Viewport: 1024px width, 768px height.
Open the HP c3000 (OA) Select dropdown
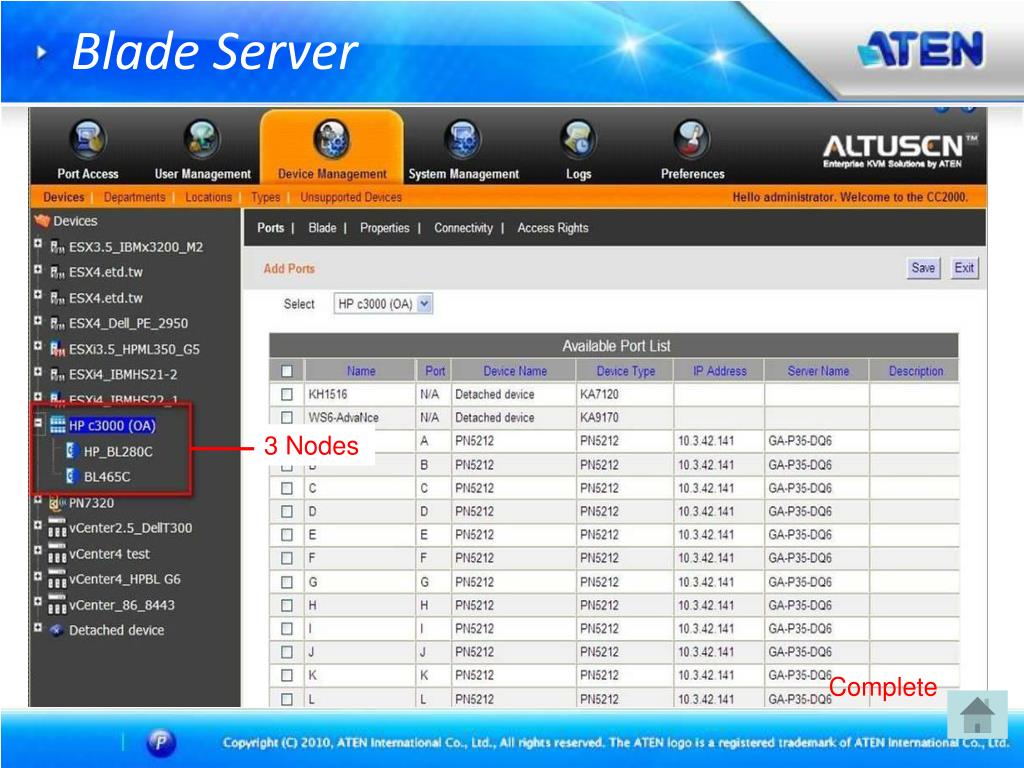tap(383, 304)
